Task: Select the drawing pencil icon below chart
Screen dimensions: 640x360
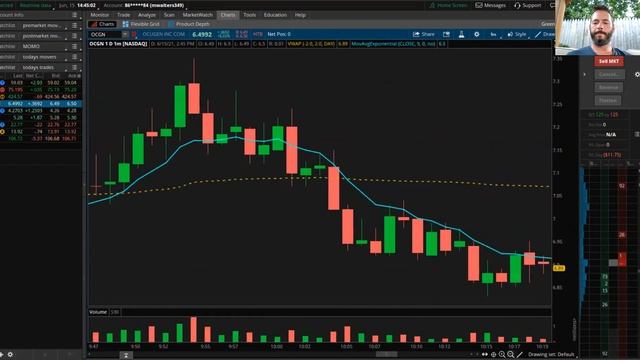Action: point(520,355)
